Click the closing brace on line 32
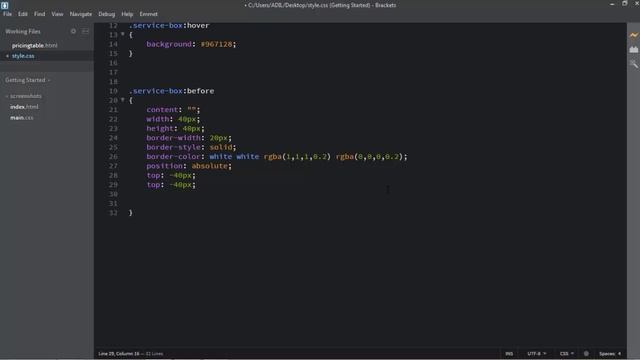The image size is (640, 360). pyautogui.click(x=131, y=213)
